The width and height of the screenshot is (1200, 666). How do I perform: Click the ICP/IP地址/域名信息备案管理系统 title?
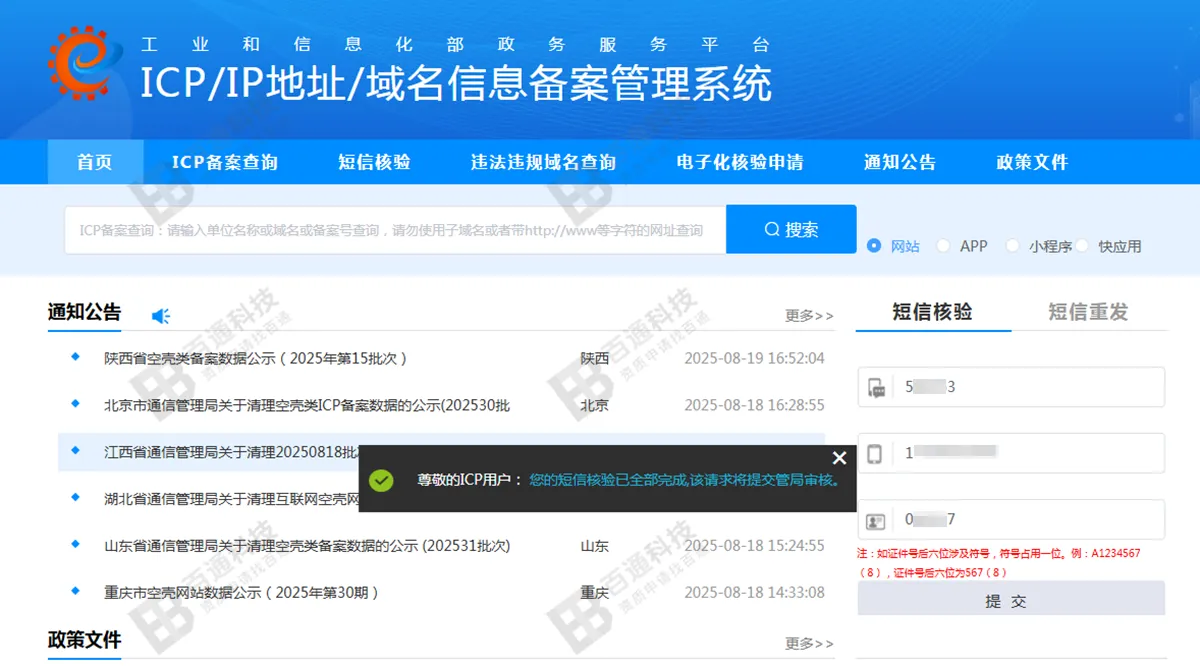456,84
